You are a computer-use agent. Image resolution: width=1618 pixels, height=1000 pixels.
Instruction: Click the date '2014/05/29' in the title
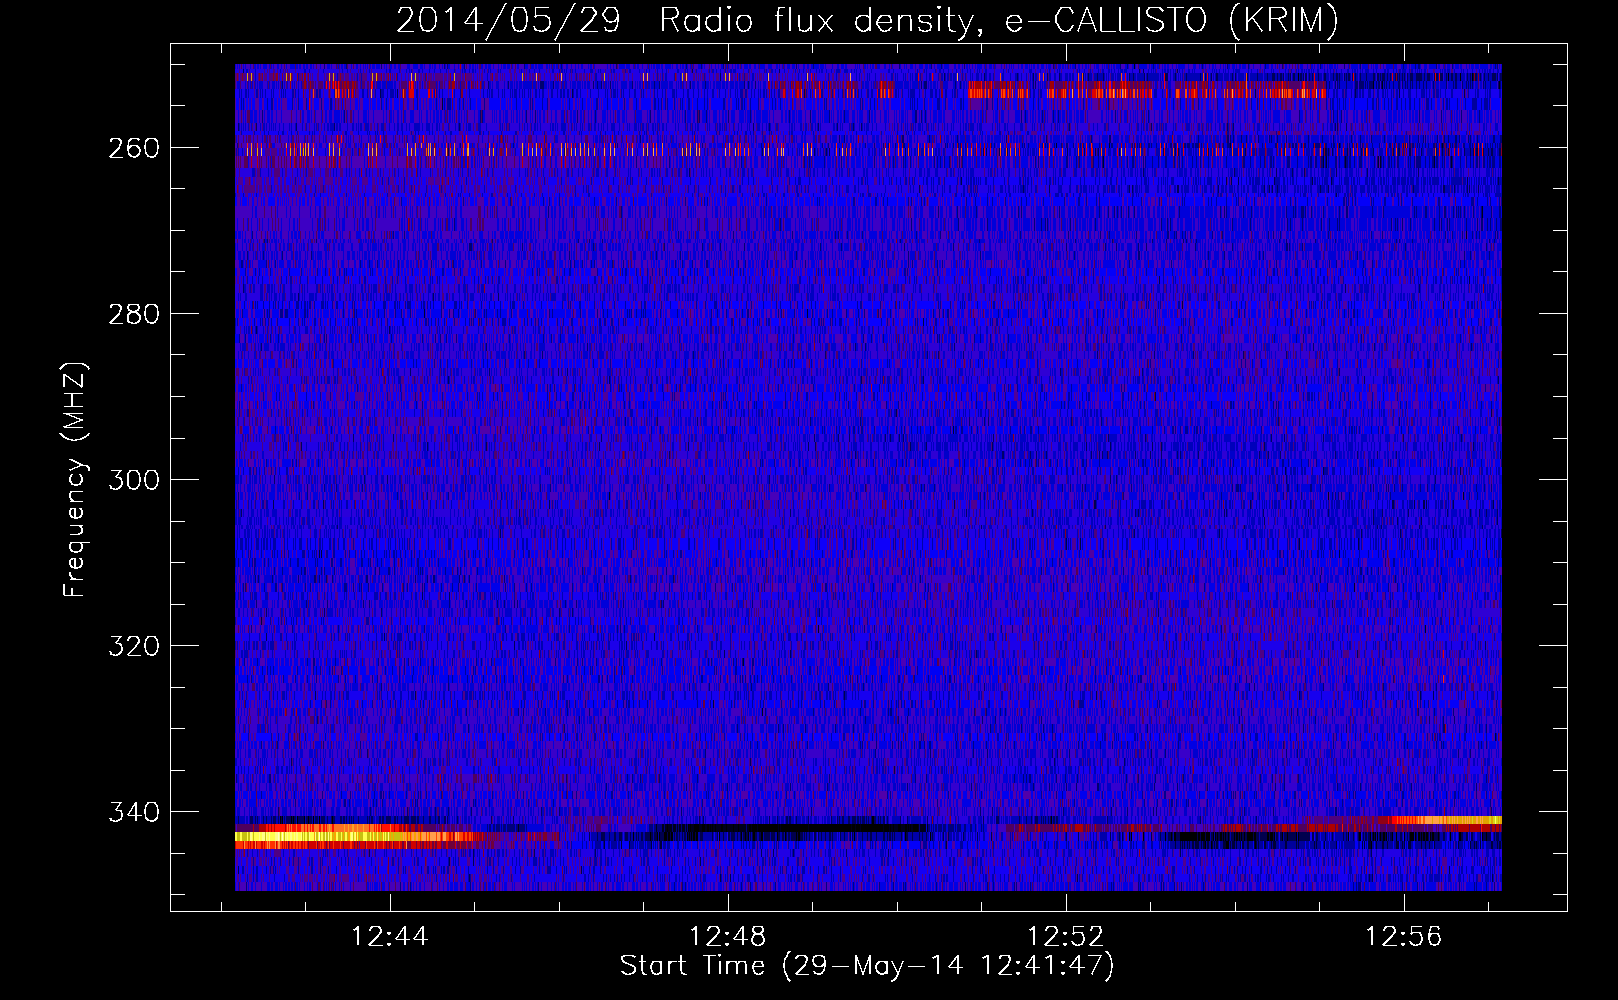click(509, 21)
